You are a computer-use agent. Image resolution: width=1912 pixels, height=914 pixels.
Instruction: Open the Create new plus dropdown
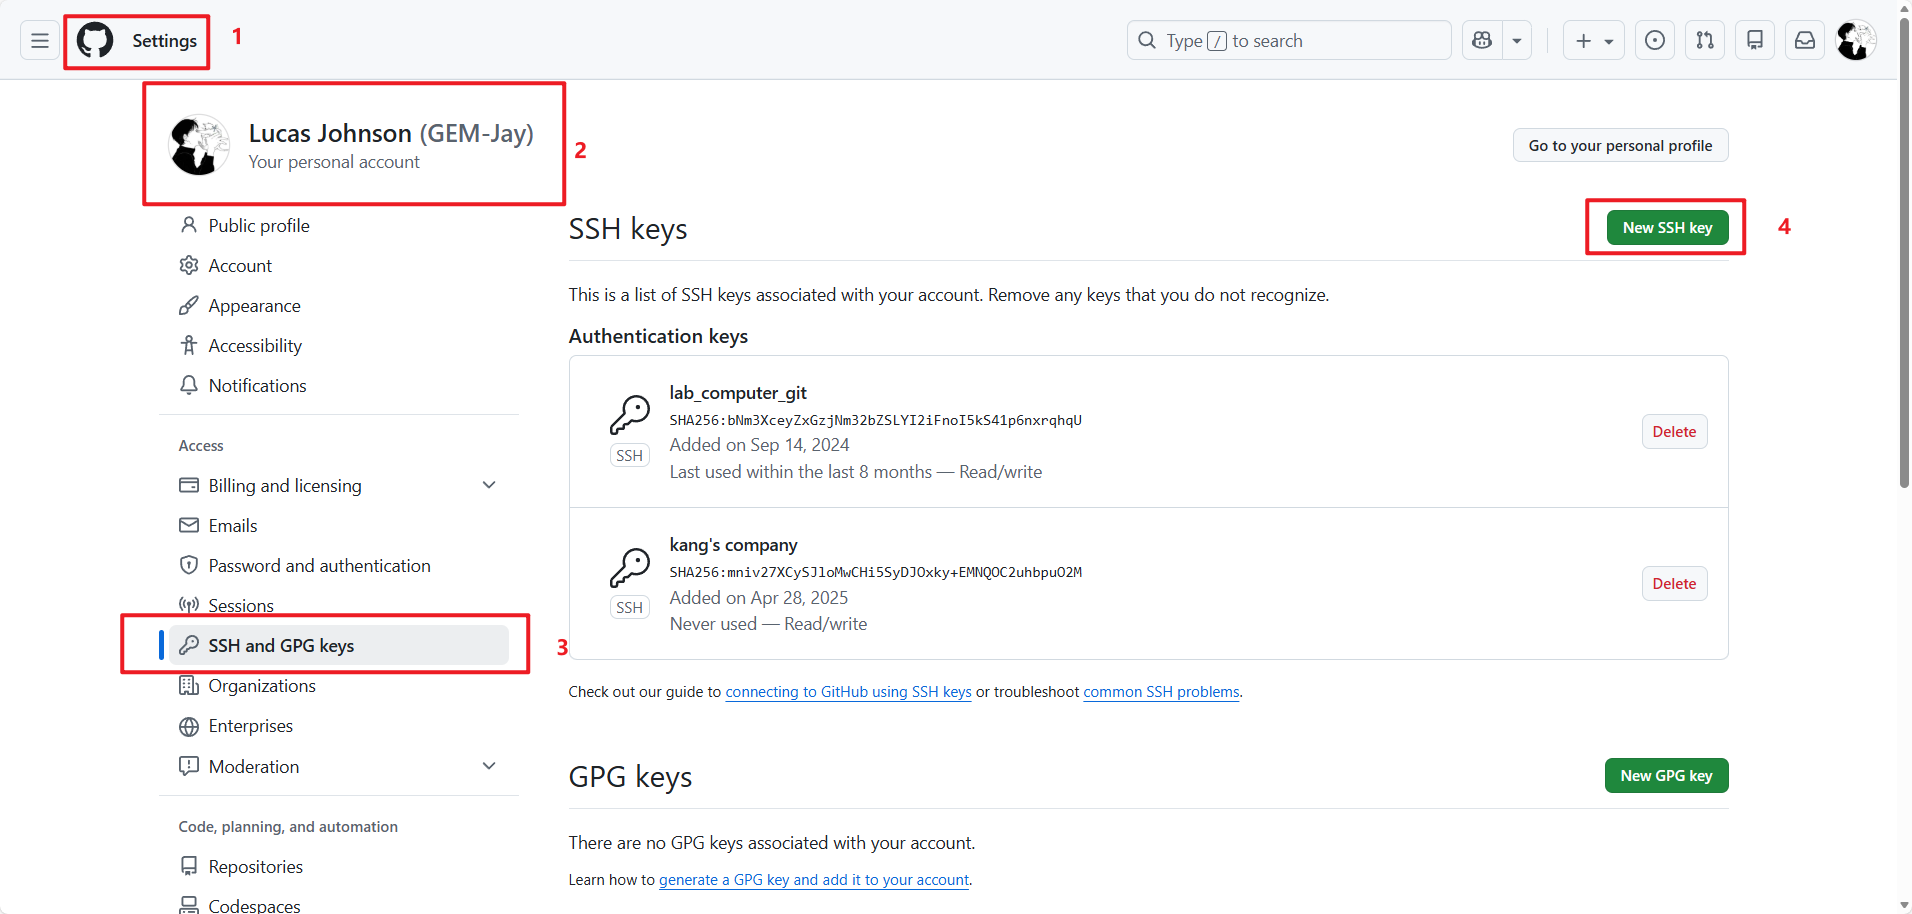tap(1594, 41)
